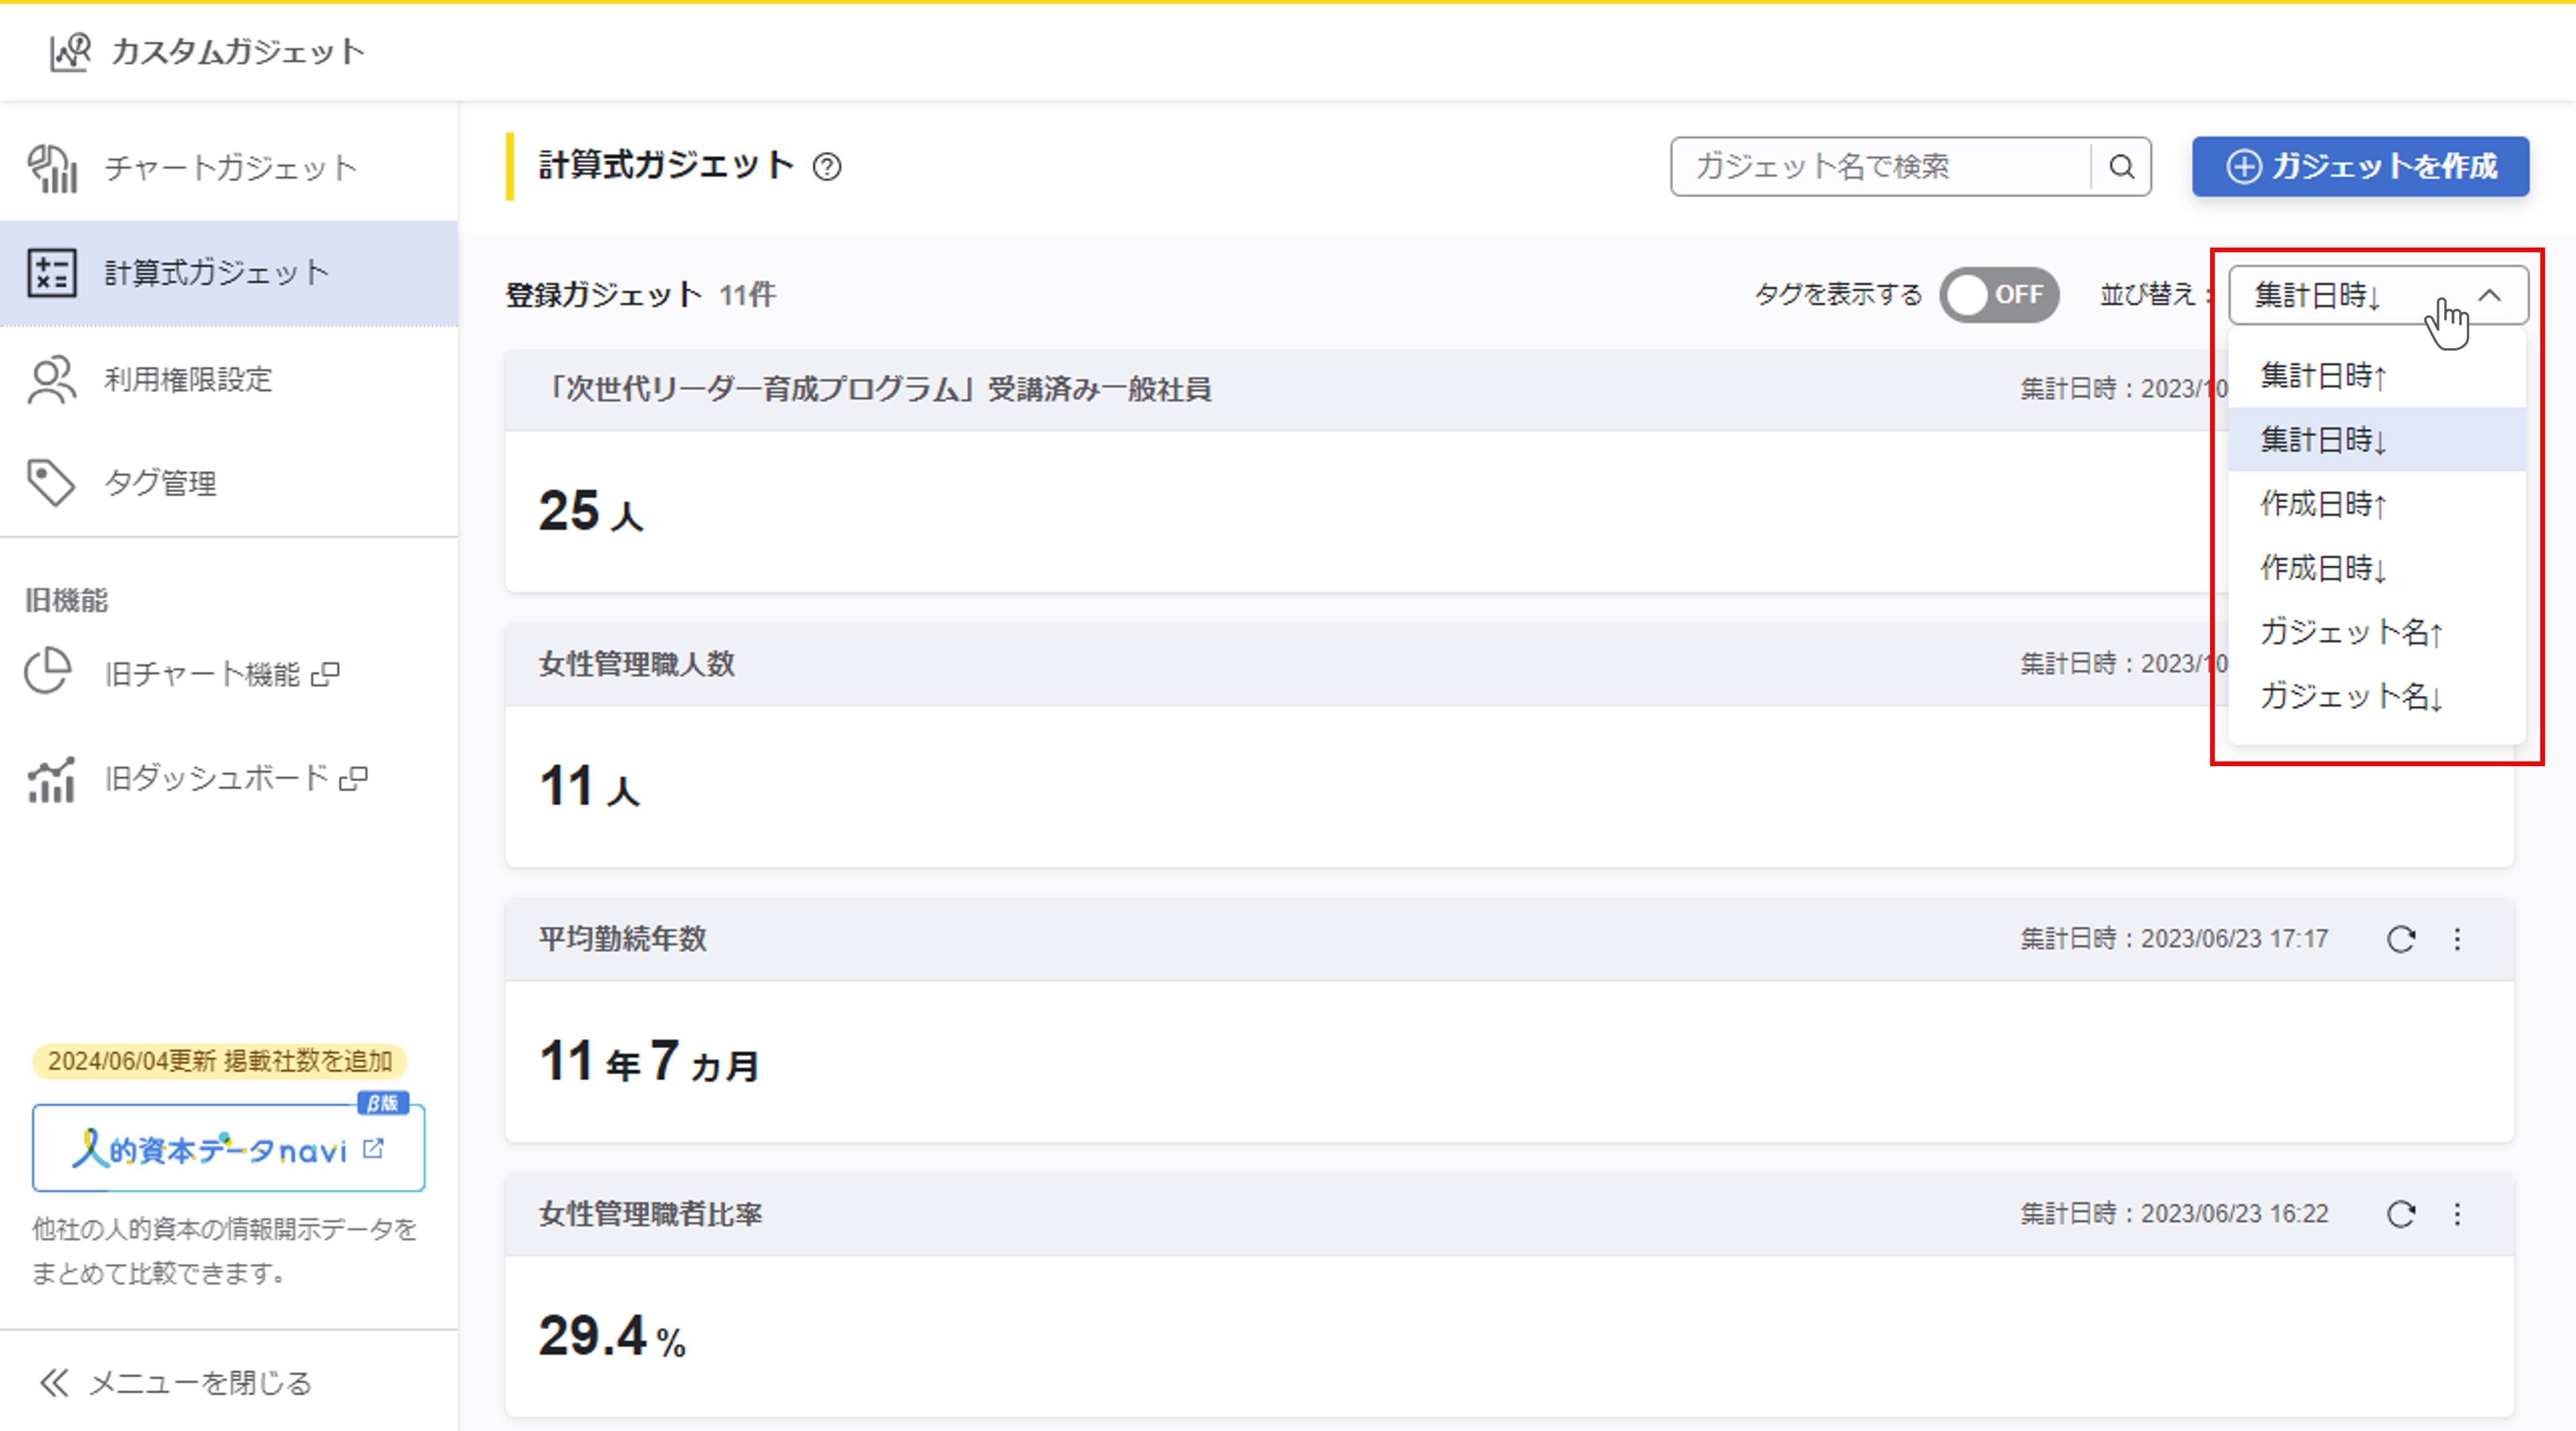Screen dimensions: 2576x1431
Task: Click the ガジェットを作成 button
Action: pyautogui.click(x=2360, y=166)
